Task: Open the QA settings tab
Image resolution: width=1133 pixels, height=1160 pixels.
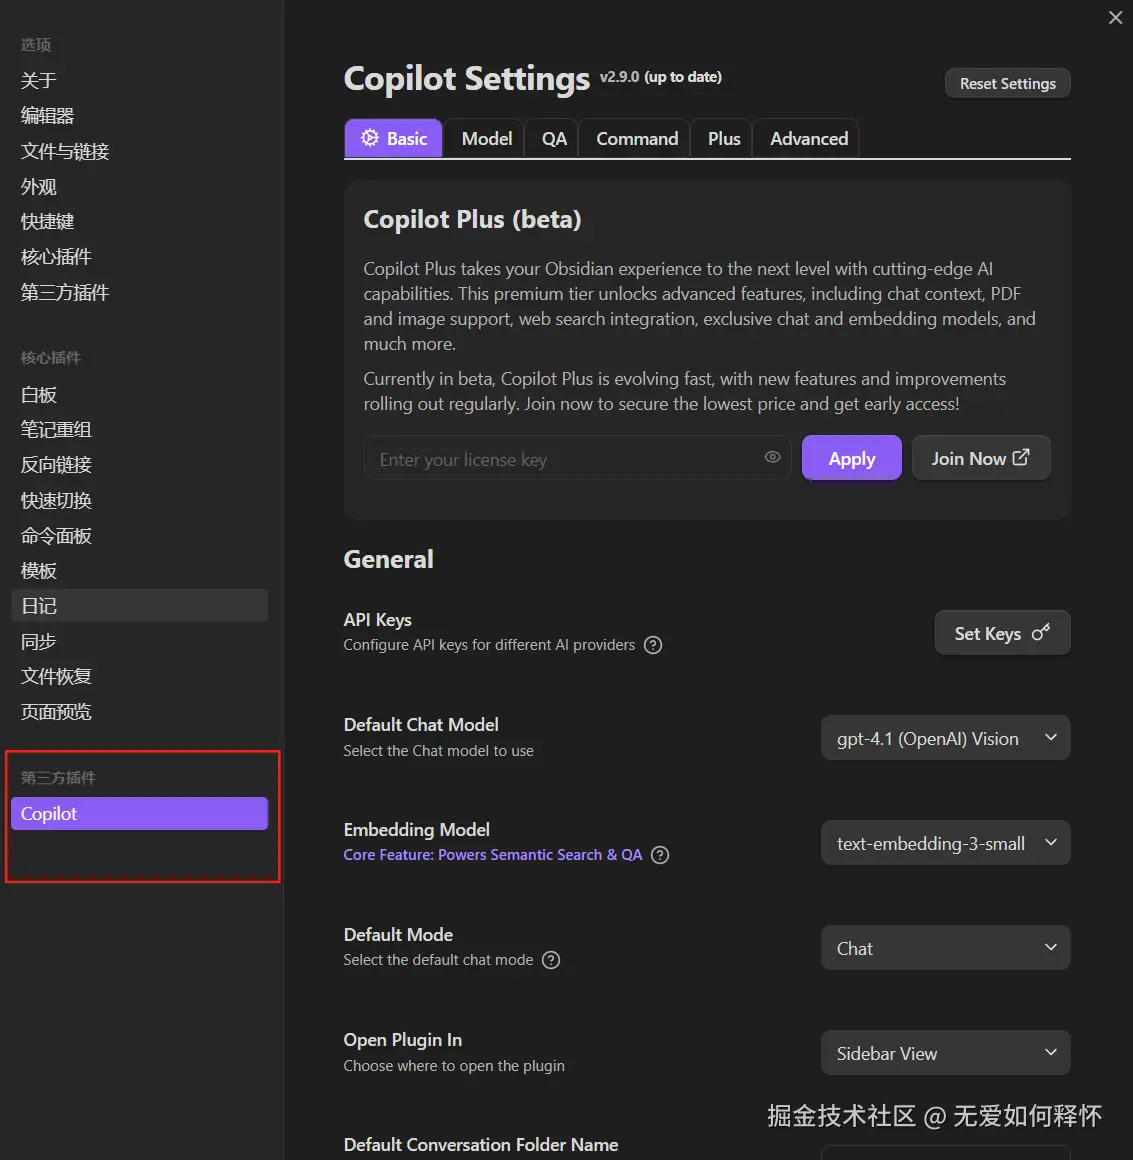Action: 554,139
